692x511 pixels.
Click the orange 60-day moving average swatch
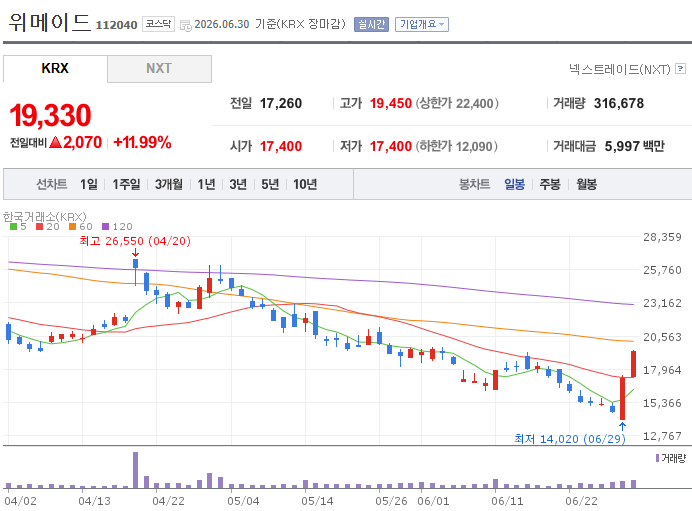coord(72,226)
